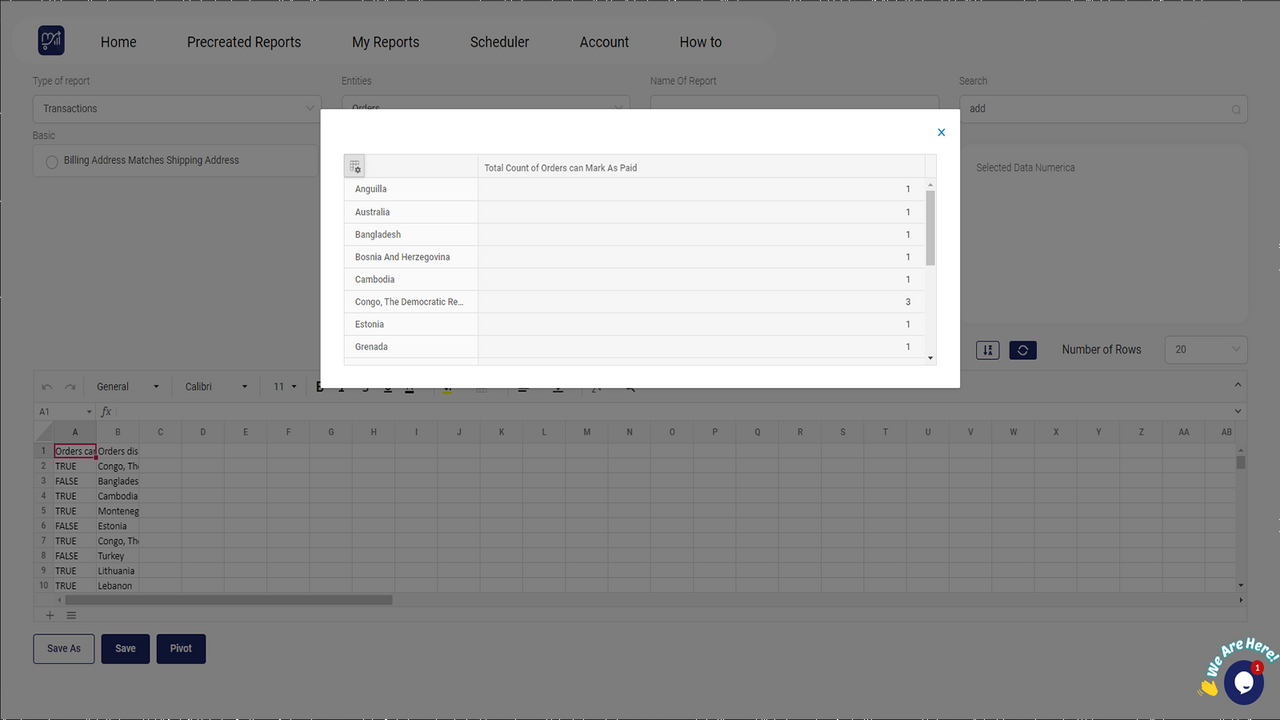
Task: Select Cambodia row in pivot popup
Action: pyautogui.click(x=411, y=279)
